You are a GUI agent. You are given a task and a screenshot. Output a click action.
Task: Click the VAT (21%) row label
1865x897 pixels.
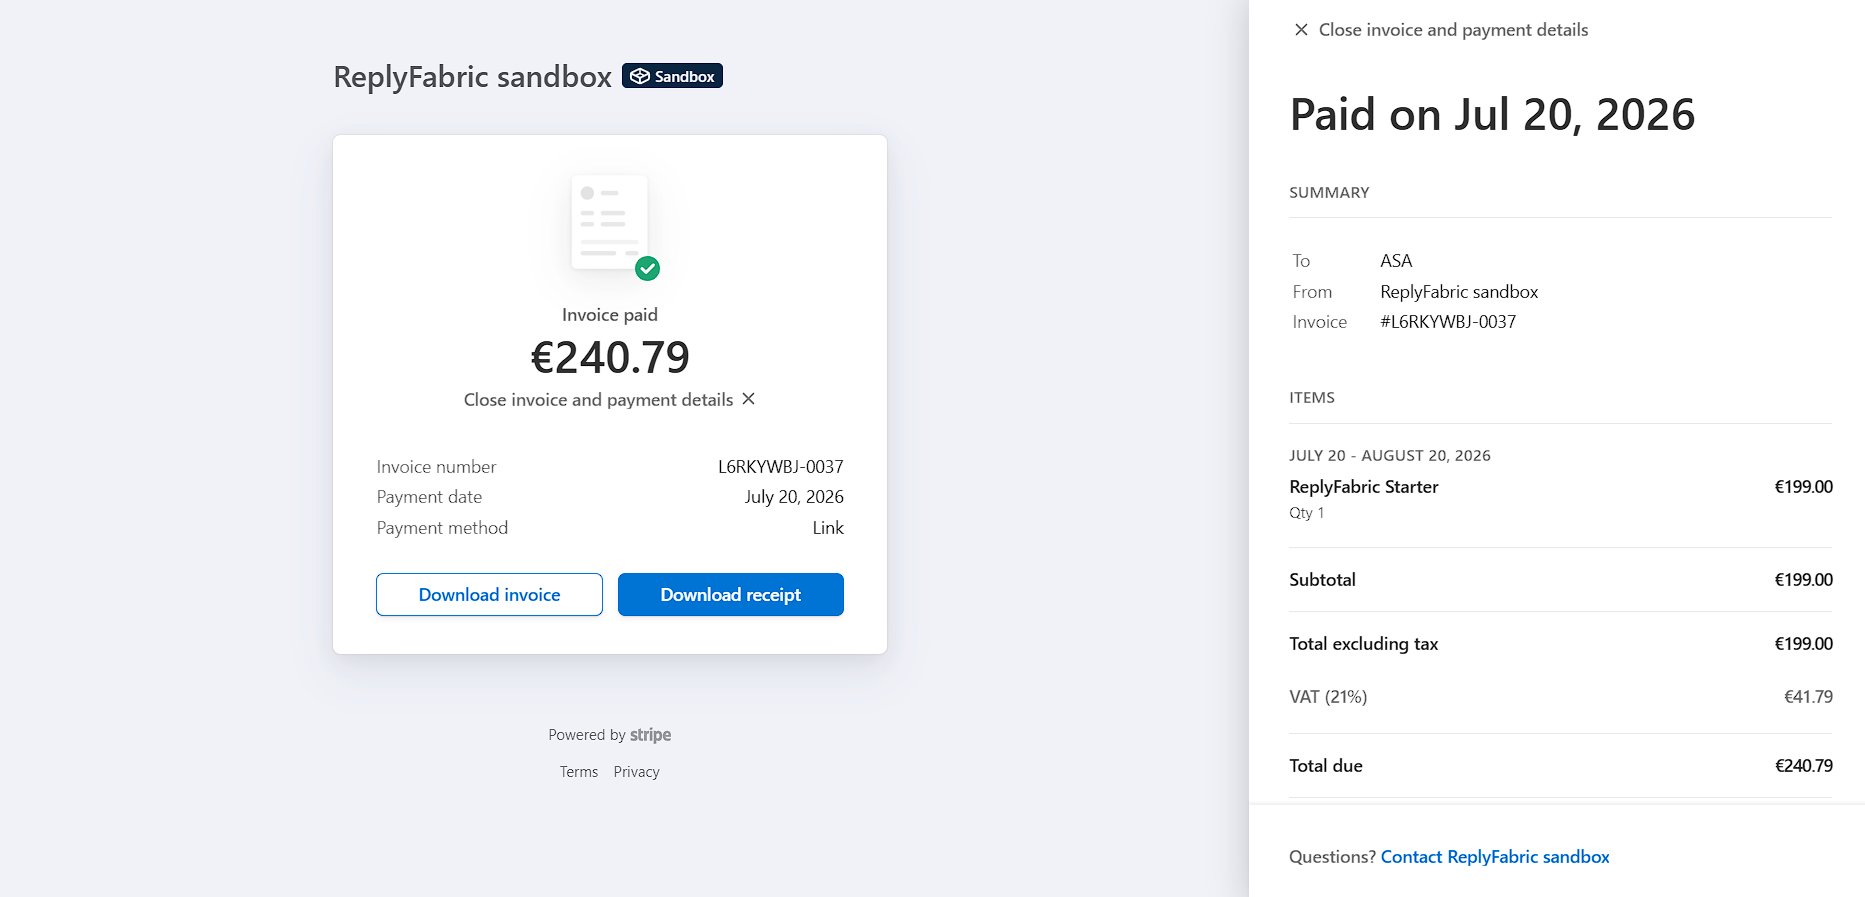pos(1328,697)
